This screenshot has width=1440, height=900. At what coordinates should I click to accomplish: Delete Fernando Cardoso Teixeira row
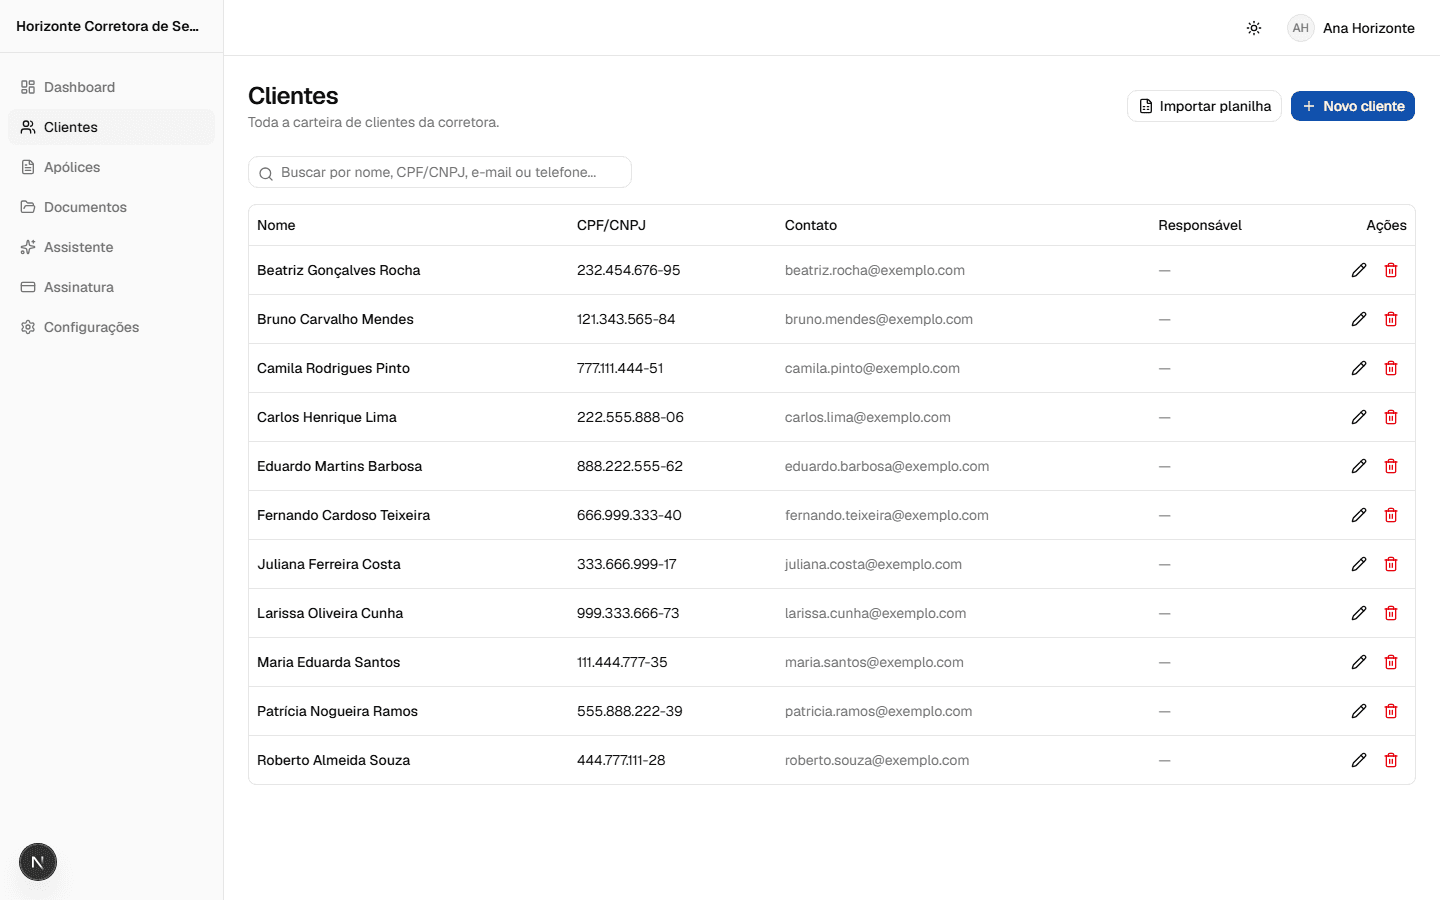[1391, 515]
